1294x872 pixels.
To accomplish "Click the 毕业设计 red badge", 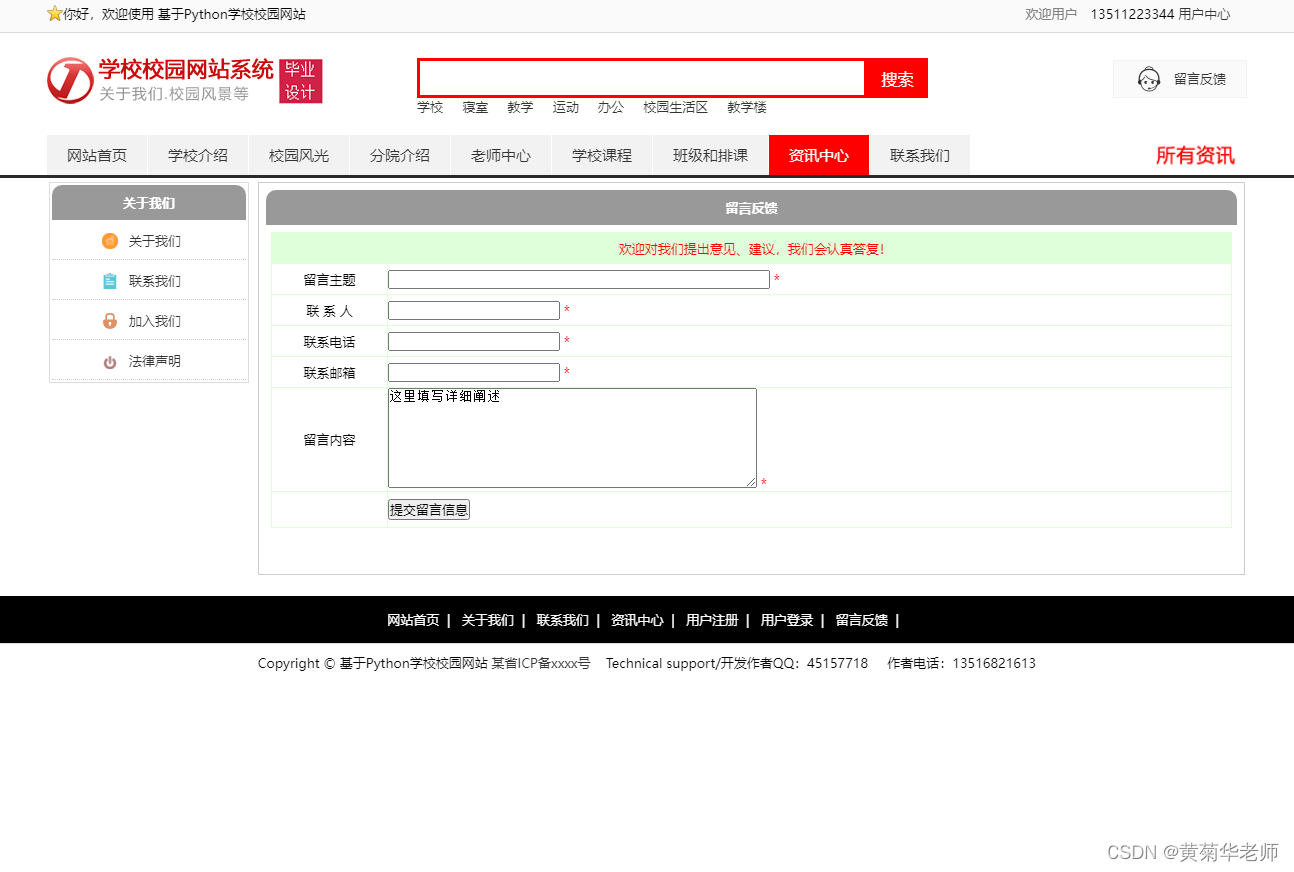I will click(301, 81).
